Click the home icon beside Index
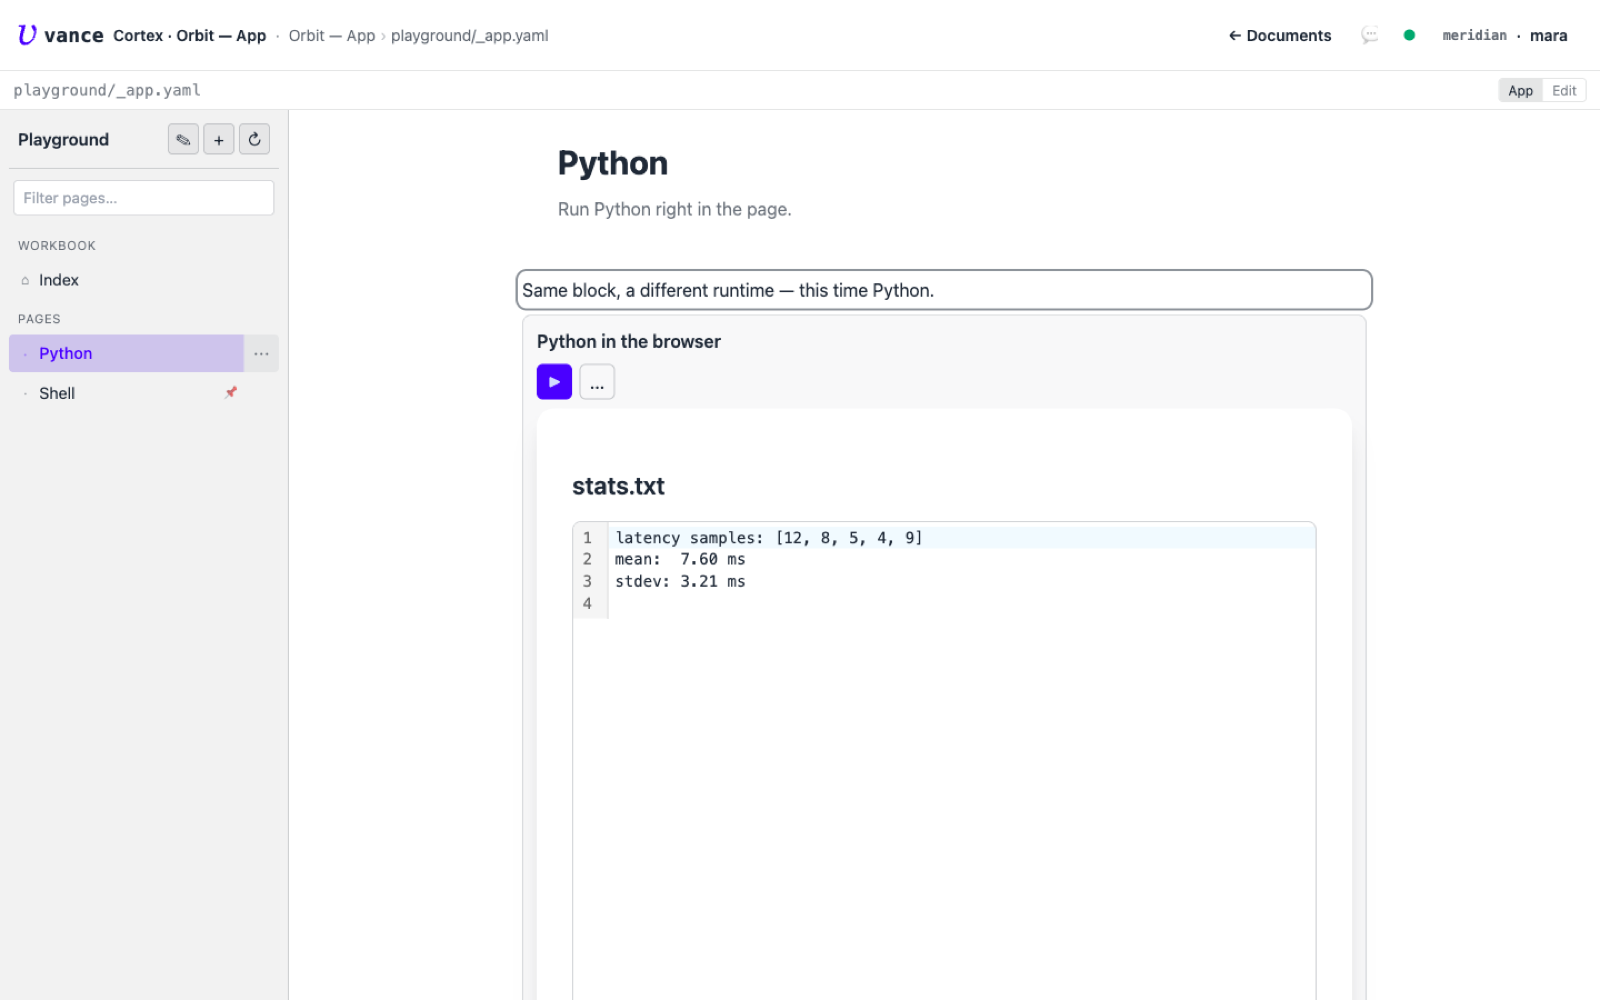This screenshot has height=1000, width=1600. (25, 281)
